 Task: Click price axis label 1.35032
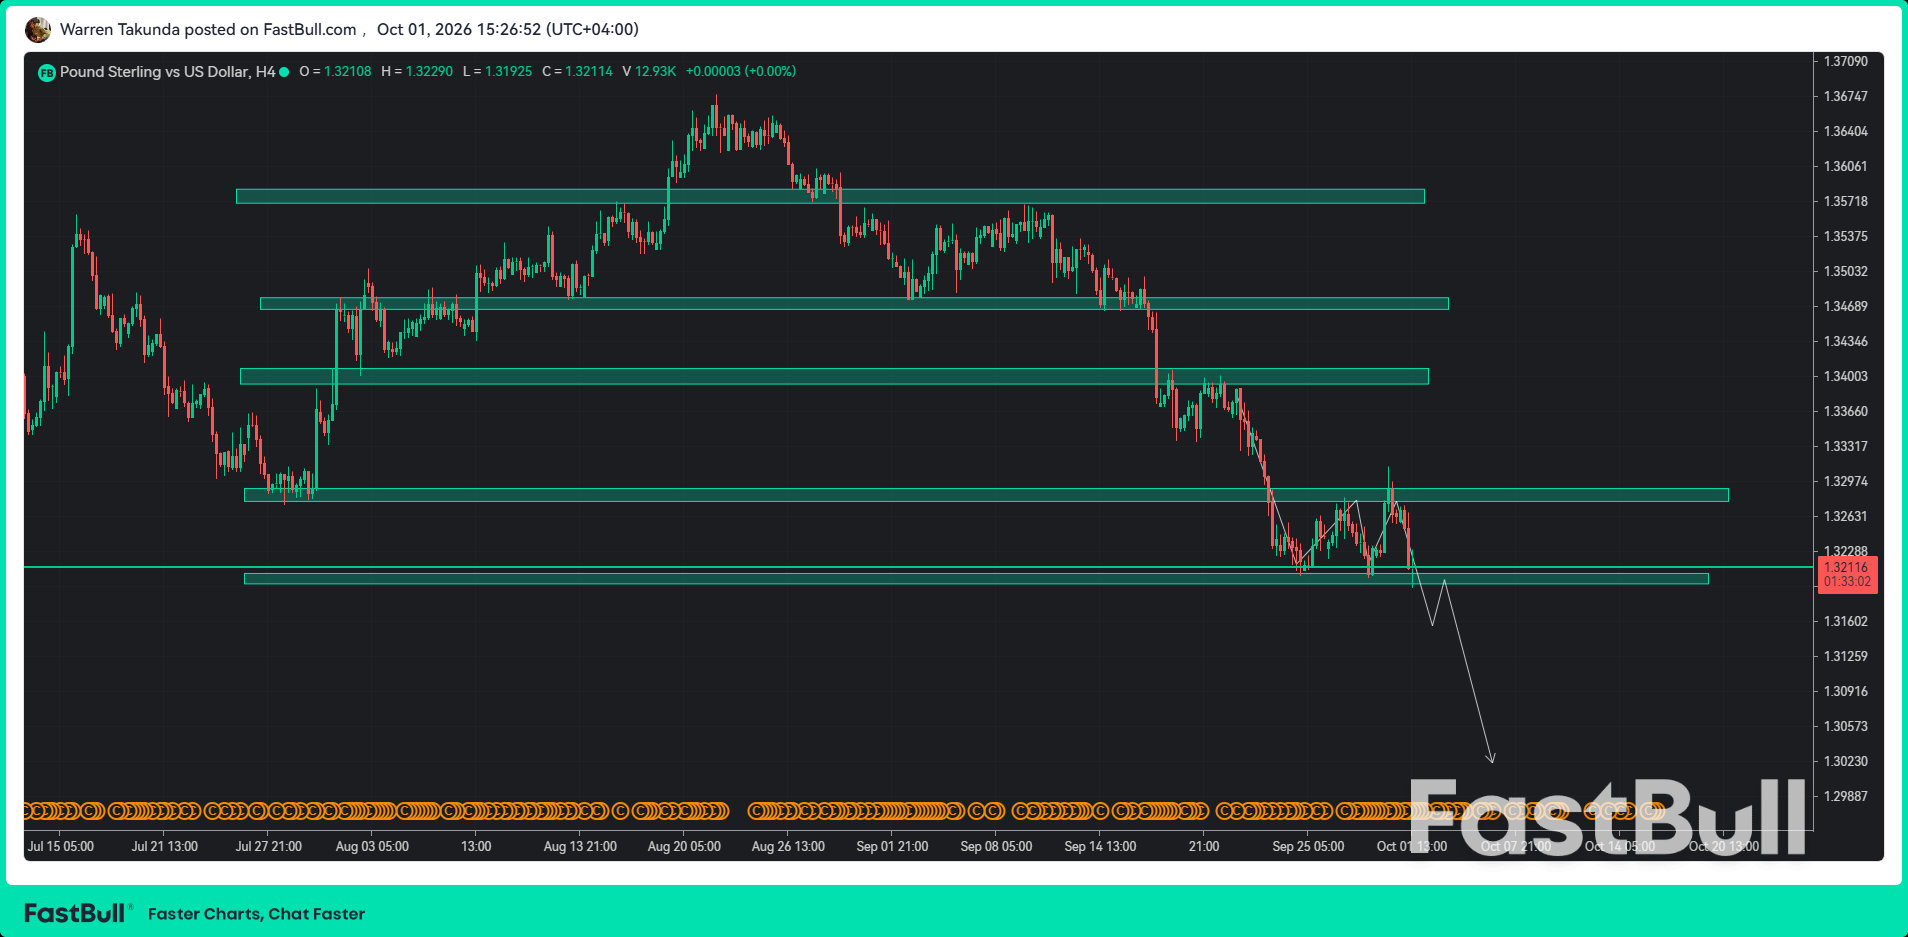click(1846, 271)
